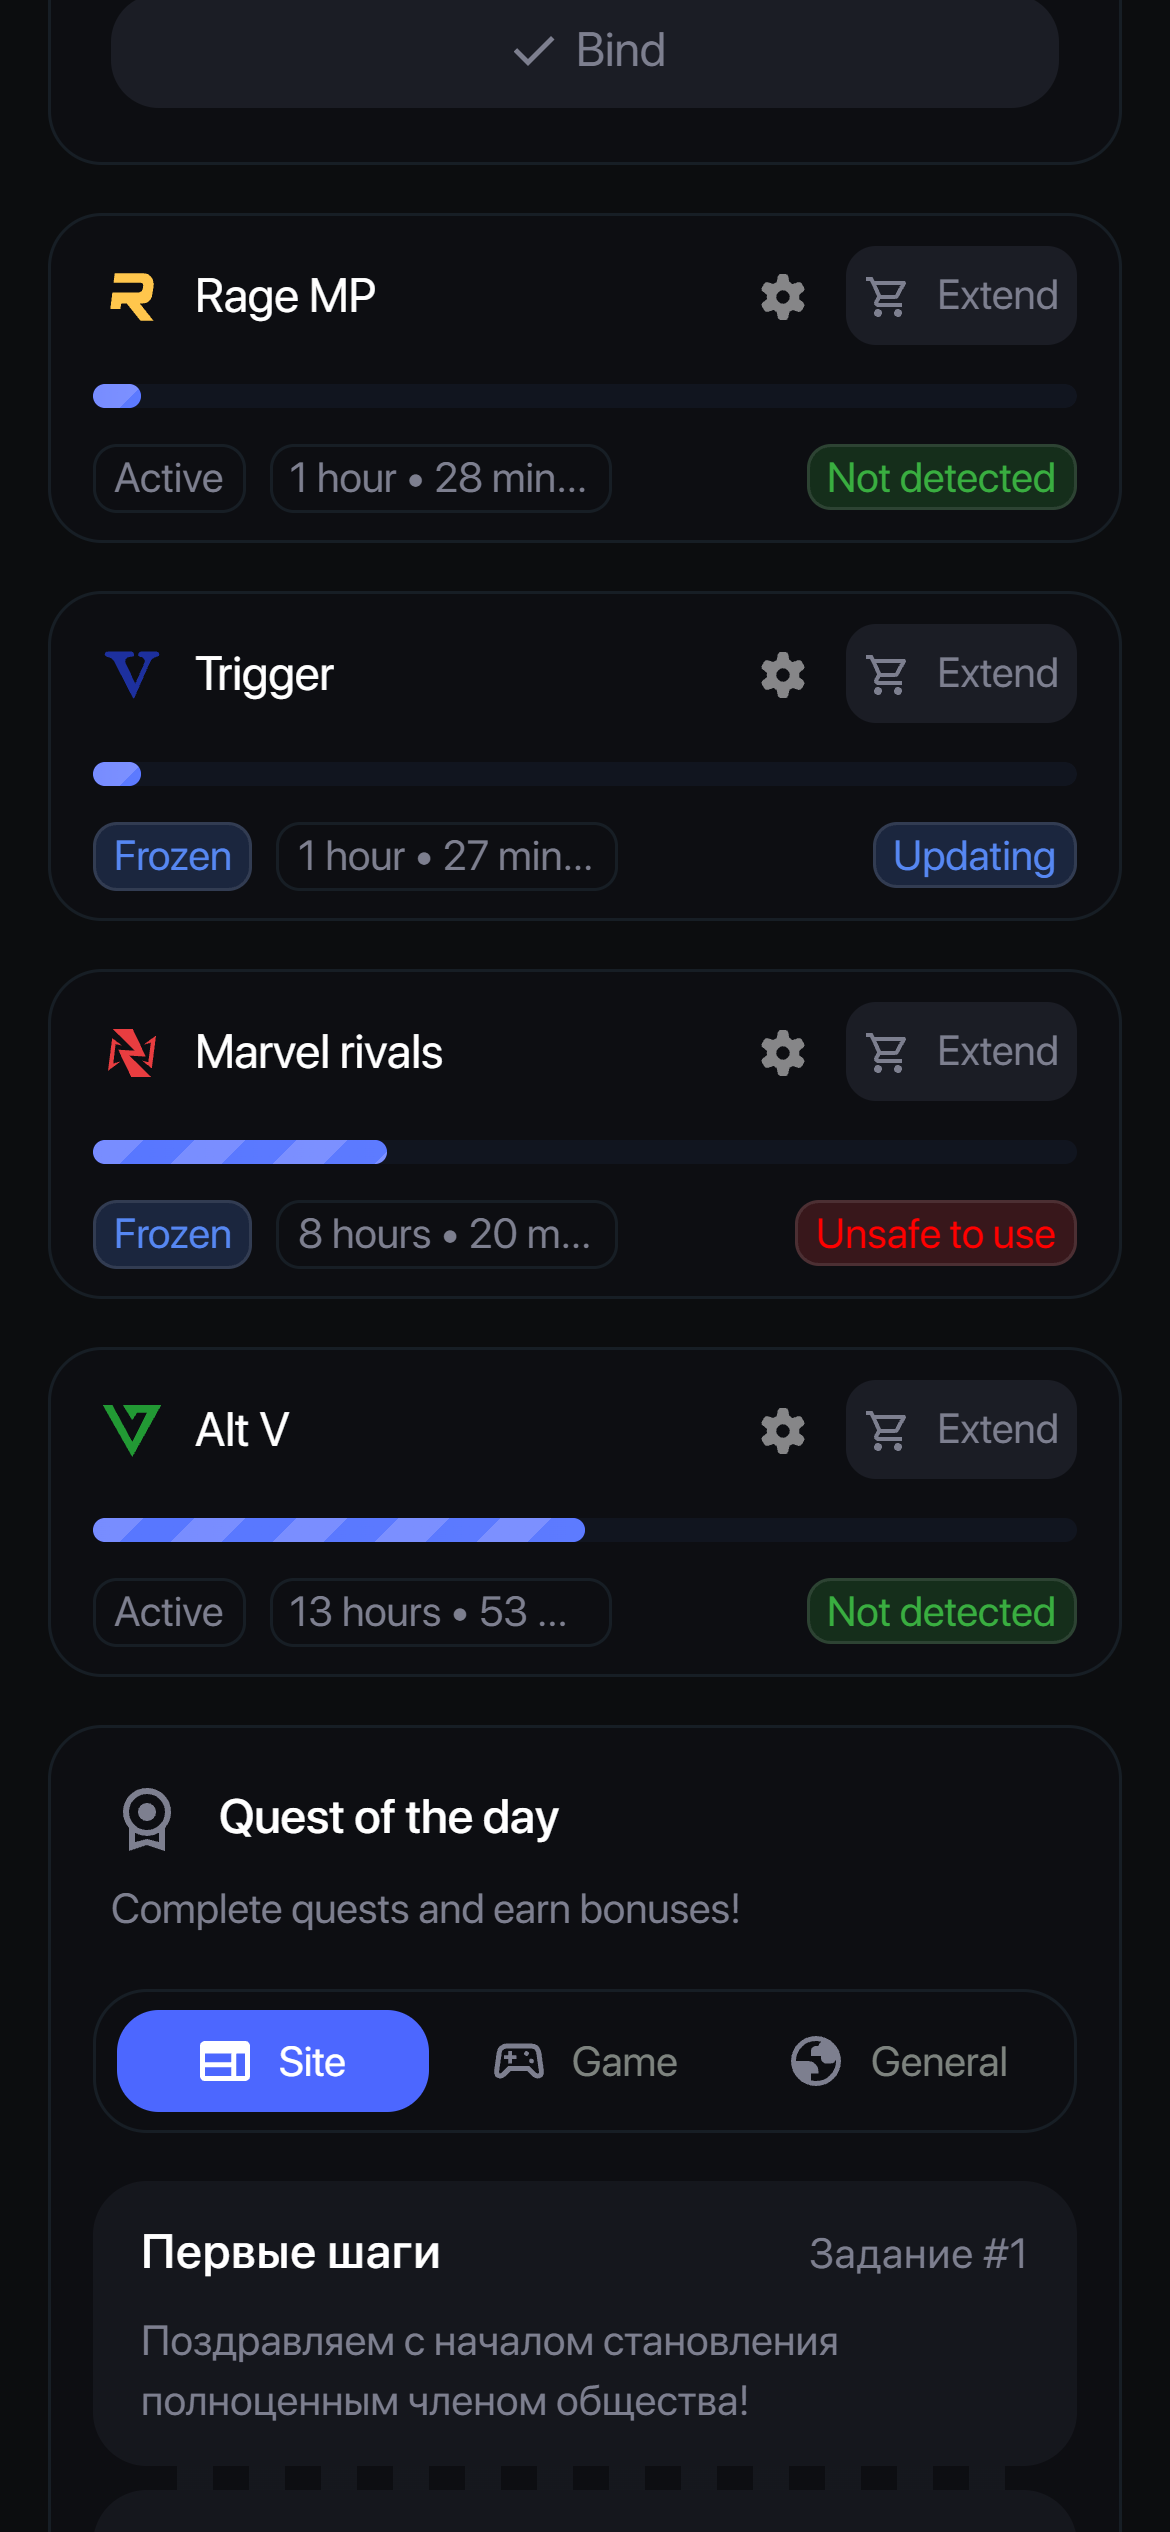Open settings gear for Rage MP
1170x2532 pixels.
(782, 297)
